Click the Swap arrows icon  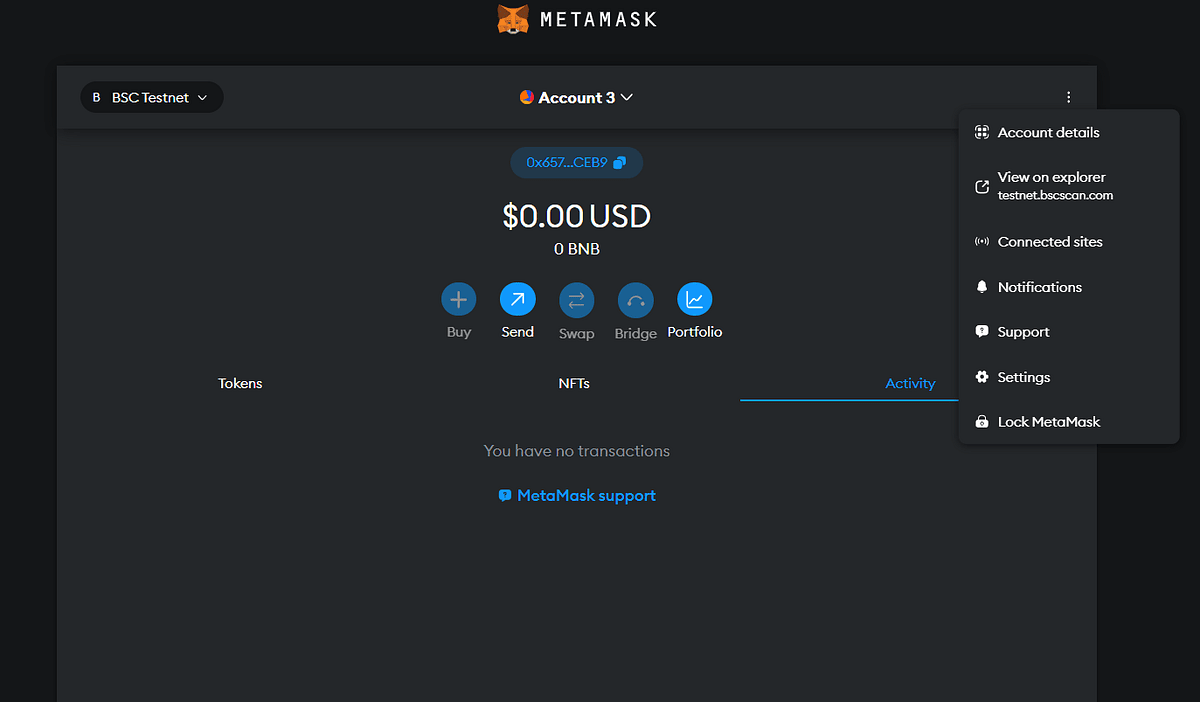576,300
